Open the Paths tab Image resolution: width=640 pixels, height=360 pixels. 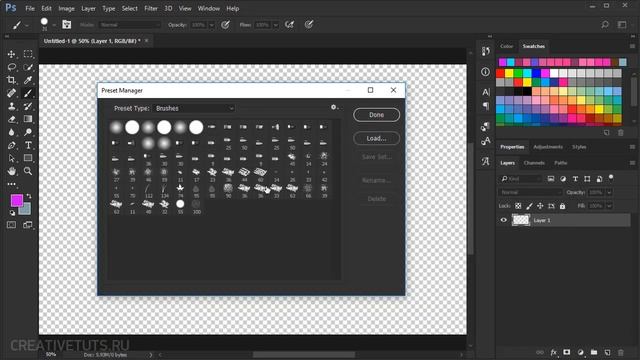click(561, 163)
